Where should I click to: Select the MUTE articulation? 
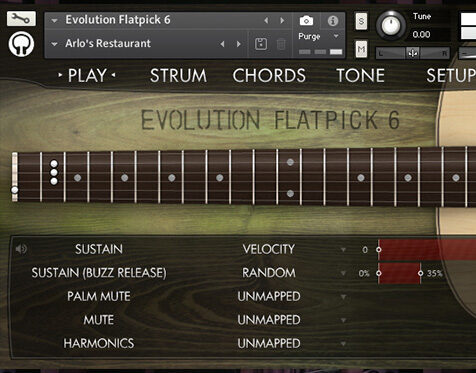[x=99, y=320]
